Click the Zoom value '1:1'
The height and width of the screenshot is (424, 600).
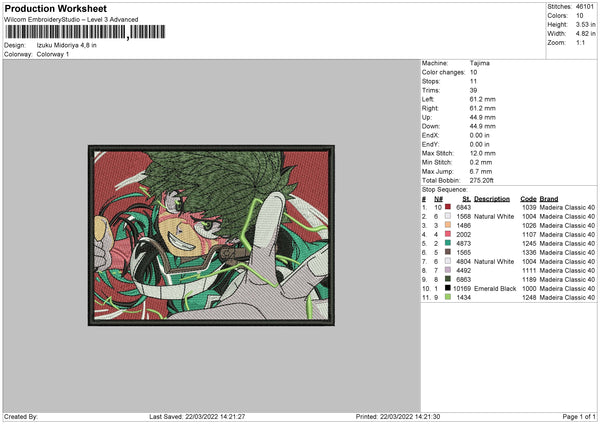tap(580, 42)
